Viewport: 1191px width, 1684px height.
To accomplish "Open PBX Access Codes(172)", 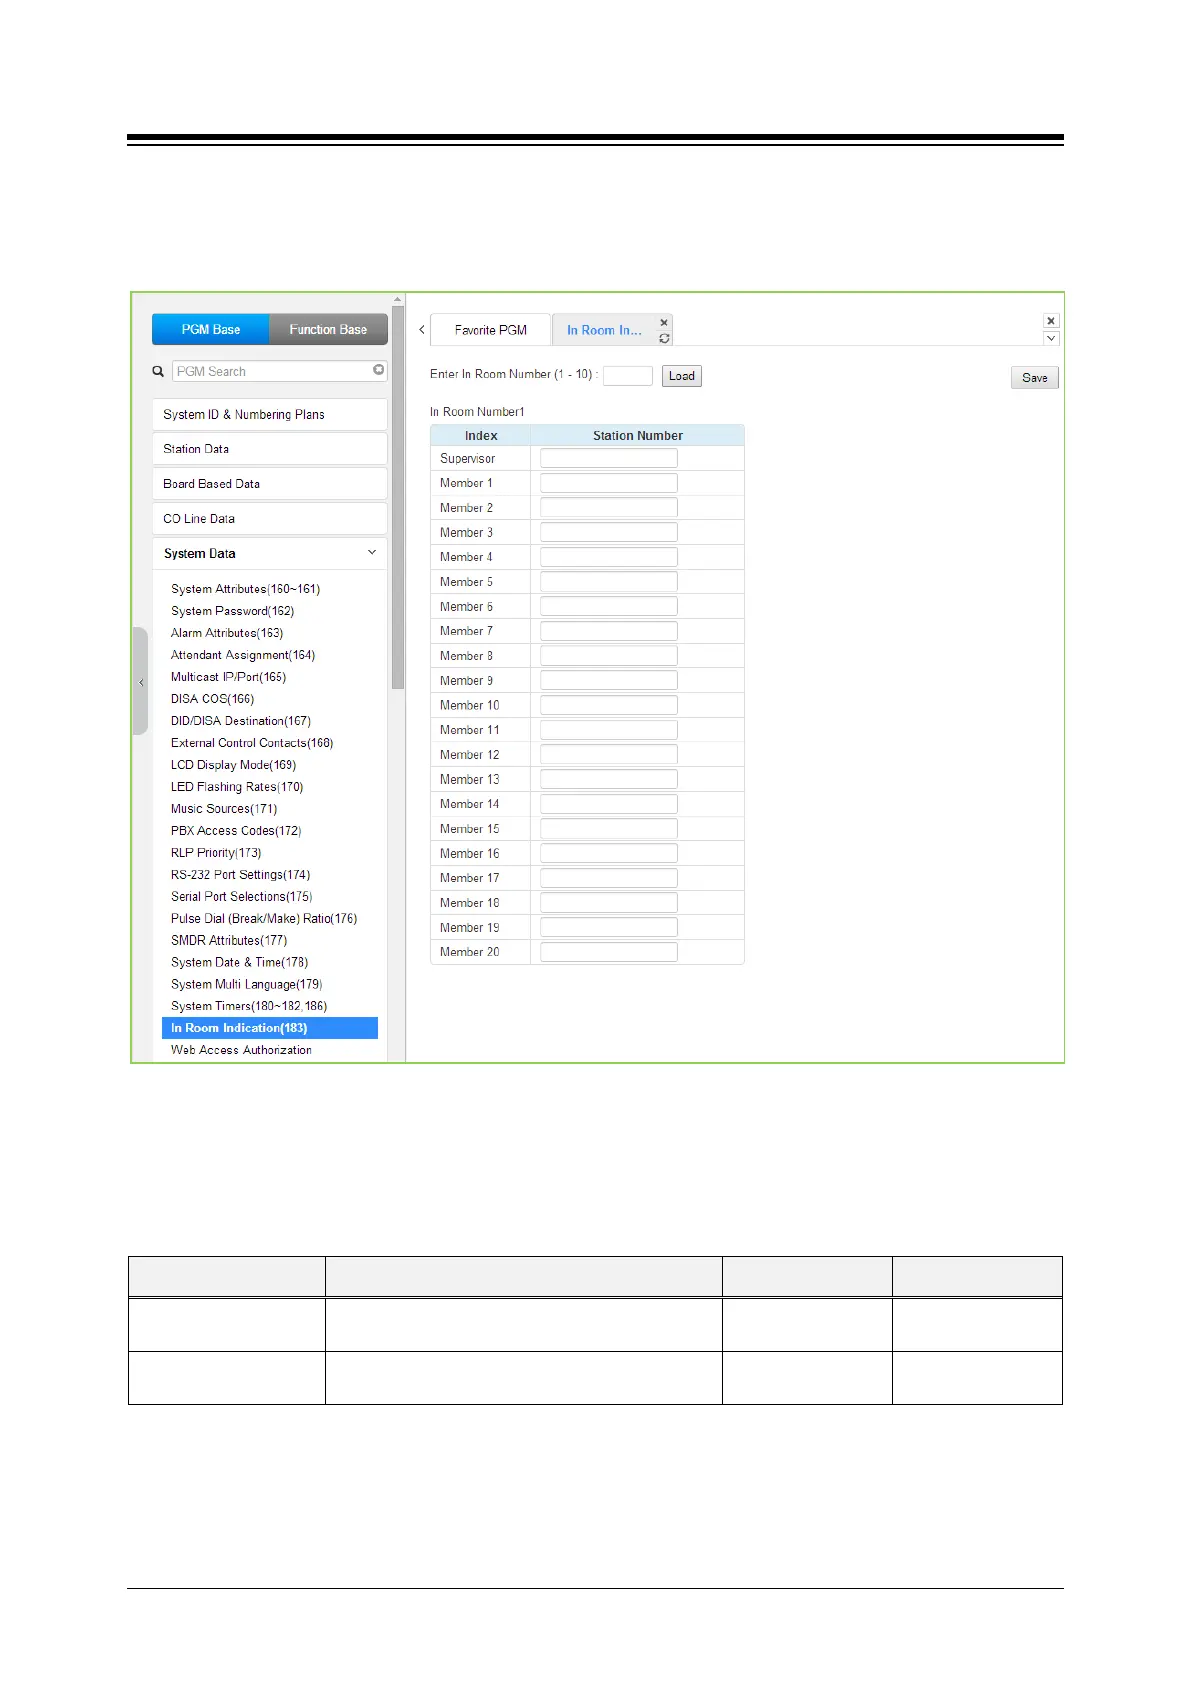I will tap(236, 831).
